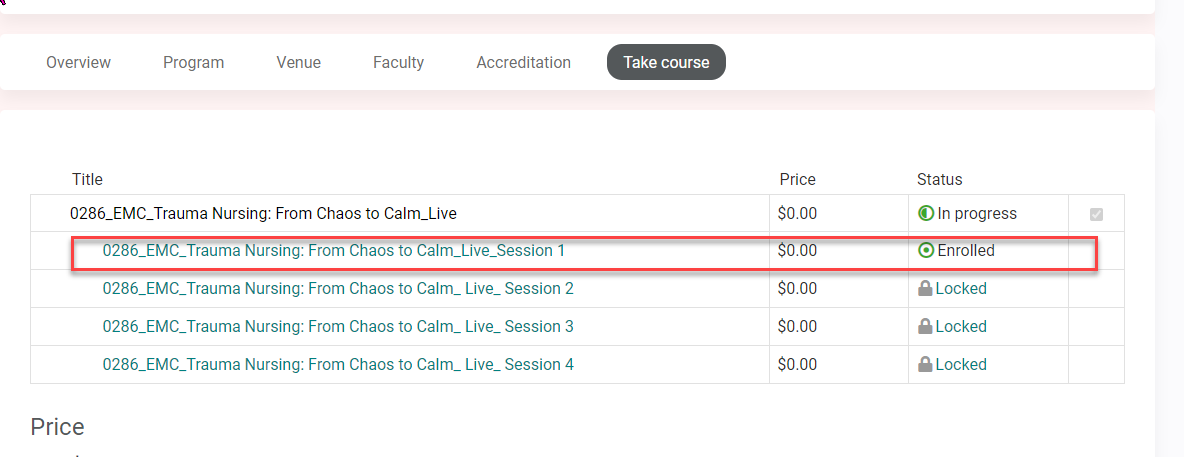Open the Accreditation tab
Screen dimensions: 1184x457
pyautogui.click(x=523, y=62)
